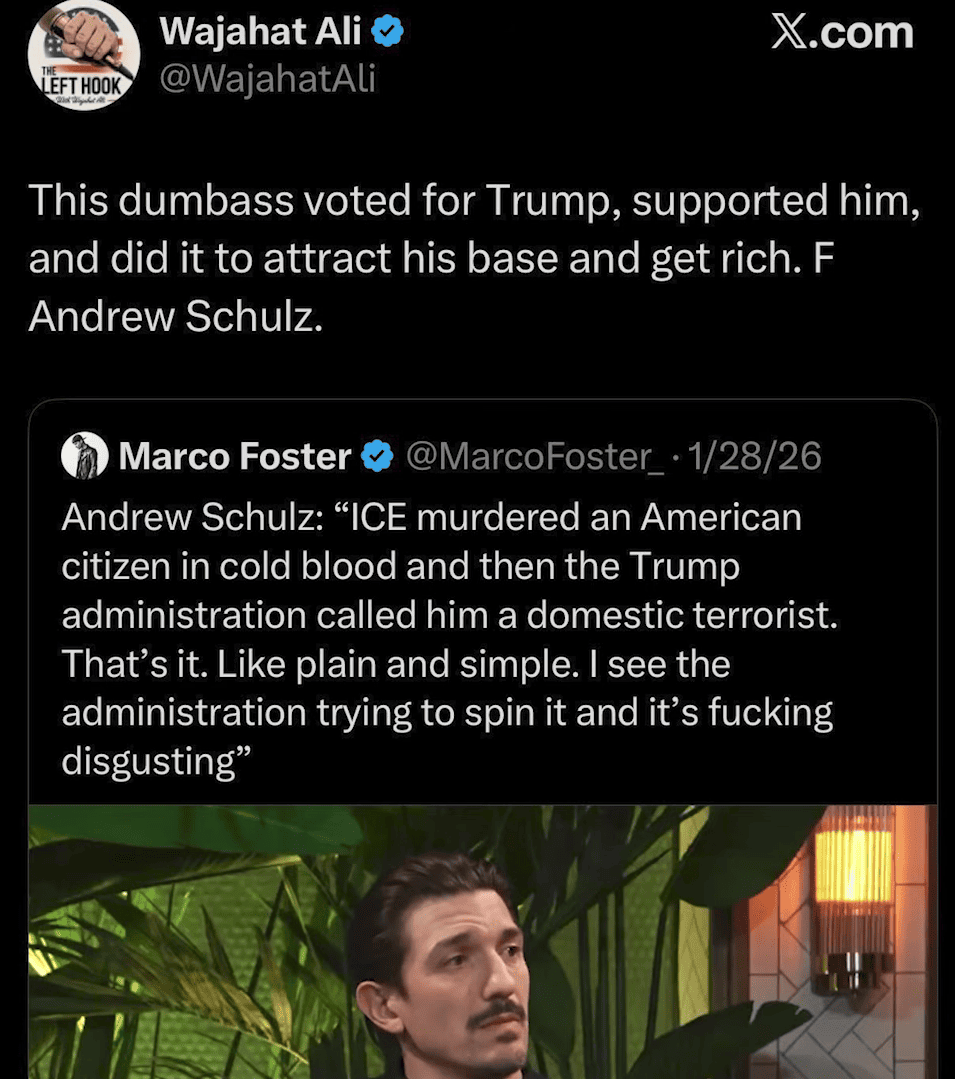955x1079 pixels.
Task: Click Marco Foster's blue verified checkmark
Action: point(376,458)
